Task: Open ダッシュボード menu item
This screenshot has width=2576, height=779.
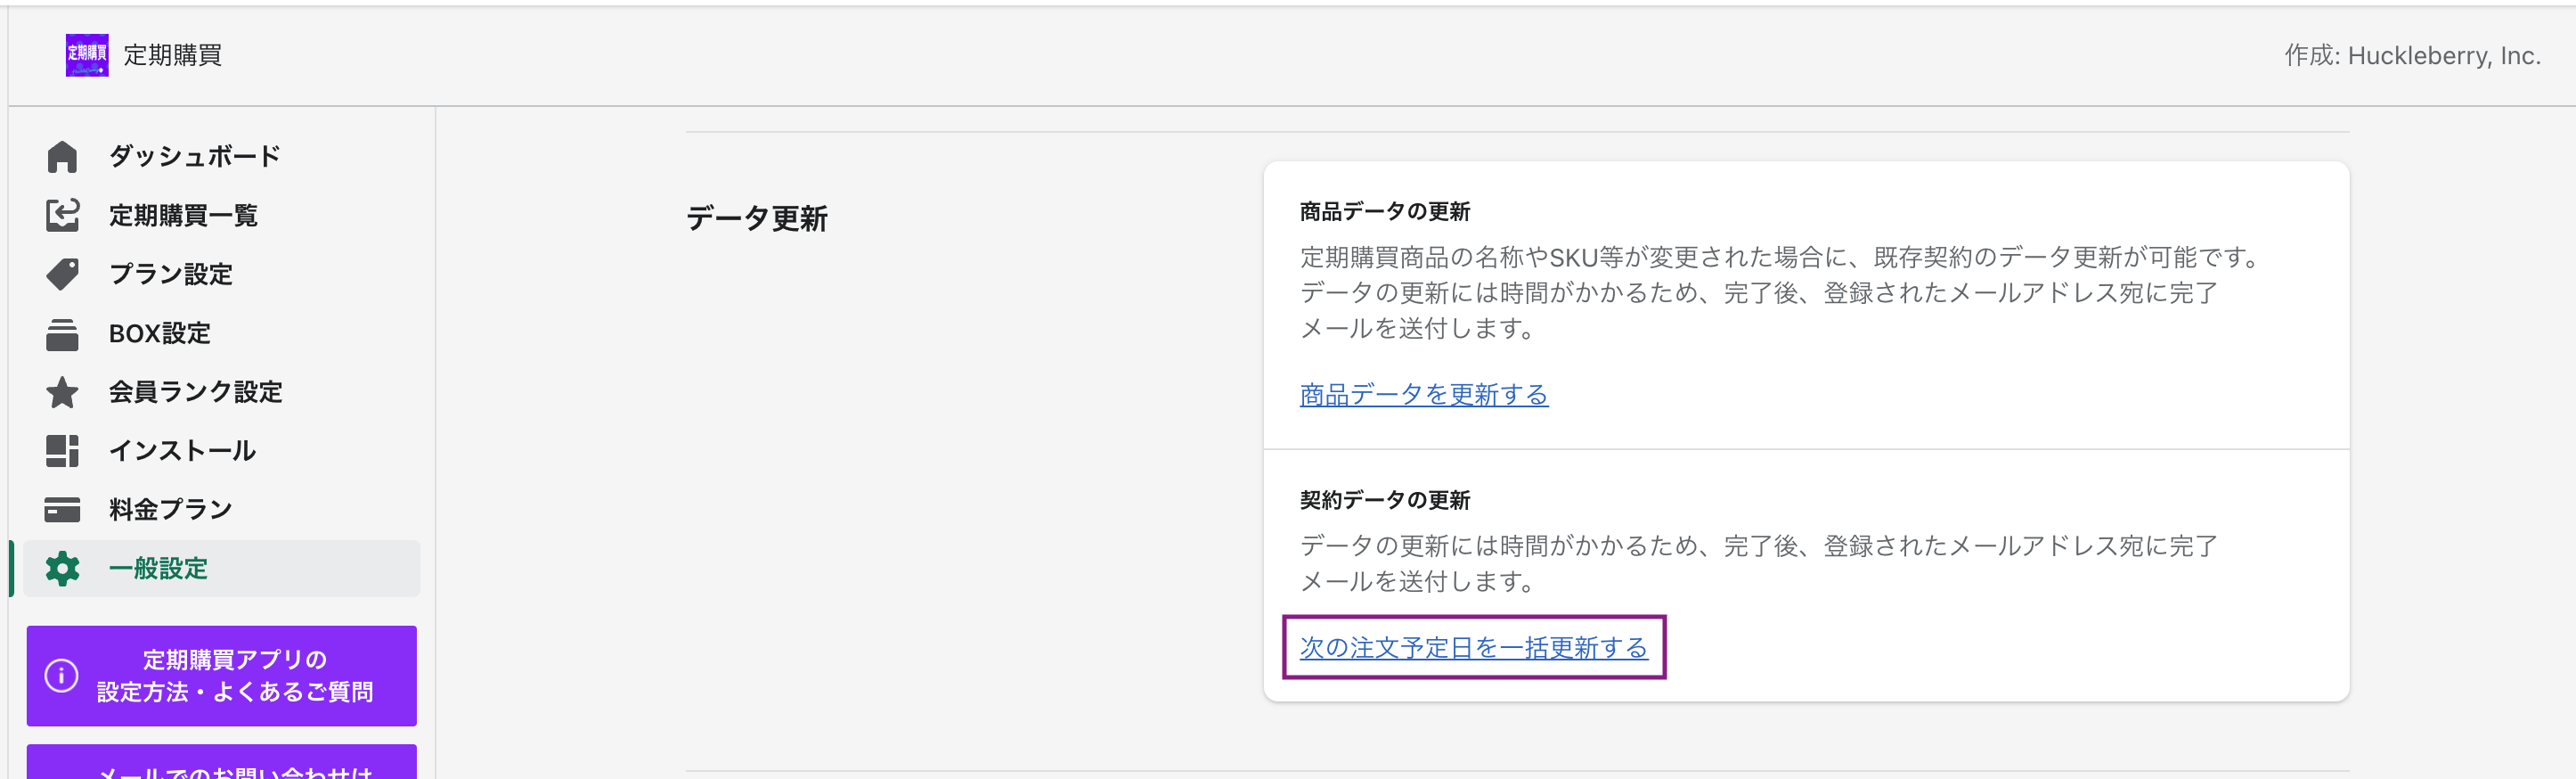Action: (x=195, y=157)
